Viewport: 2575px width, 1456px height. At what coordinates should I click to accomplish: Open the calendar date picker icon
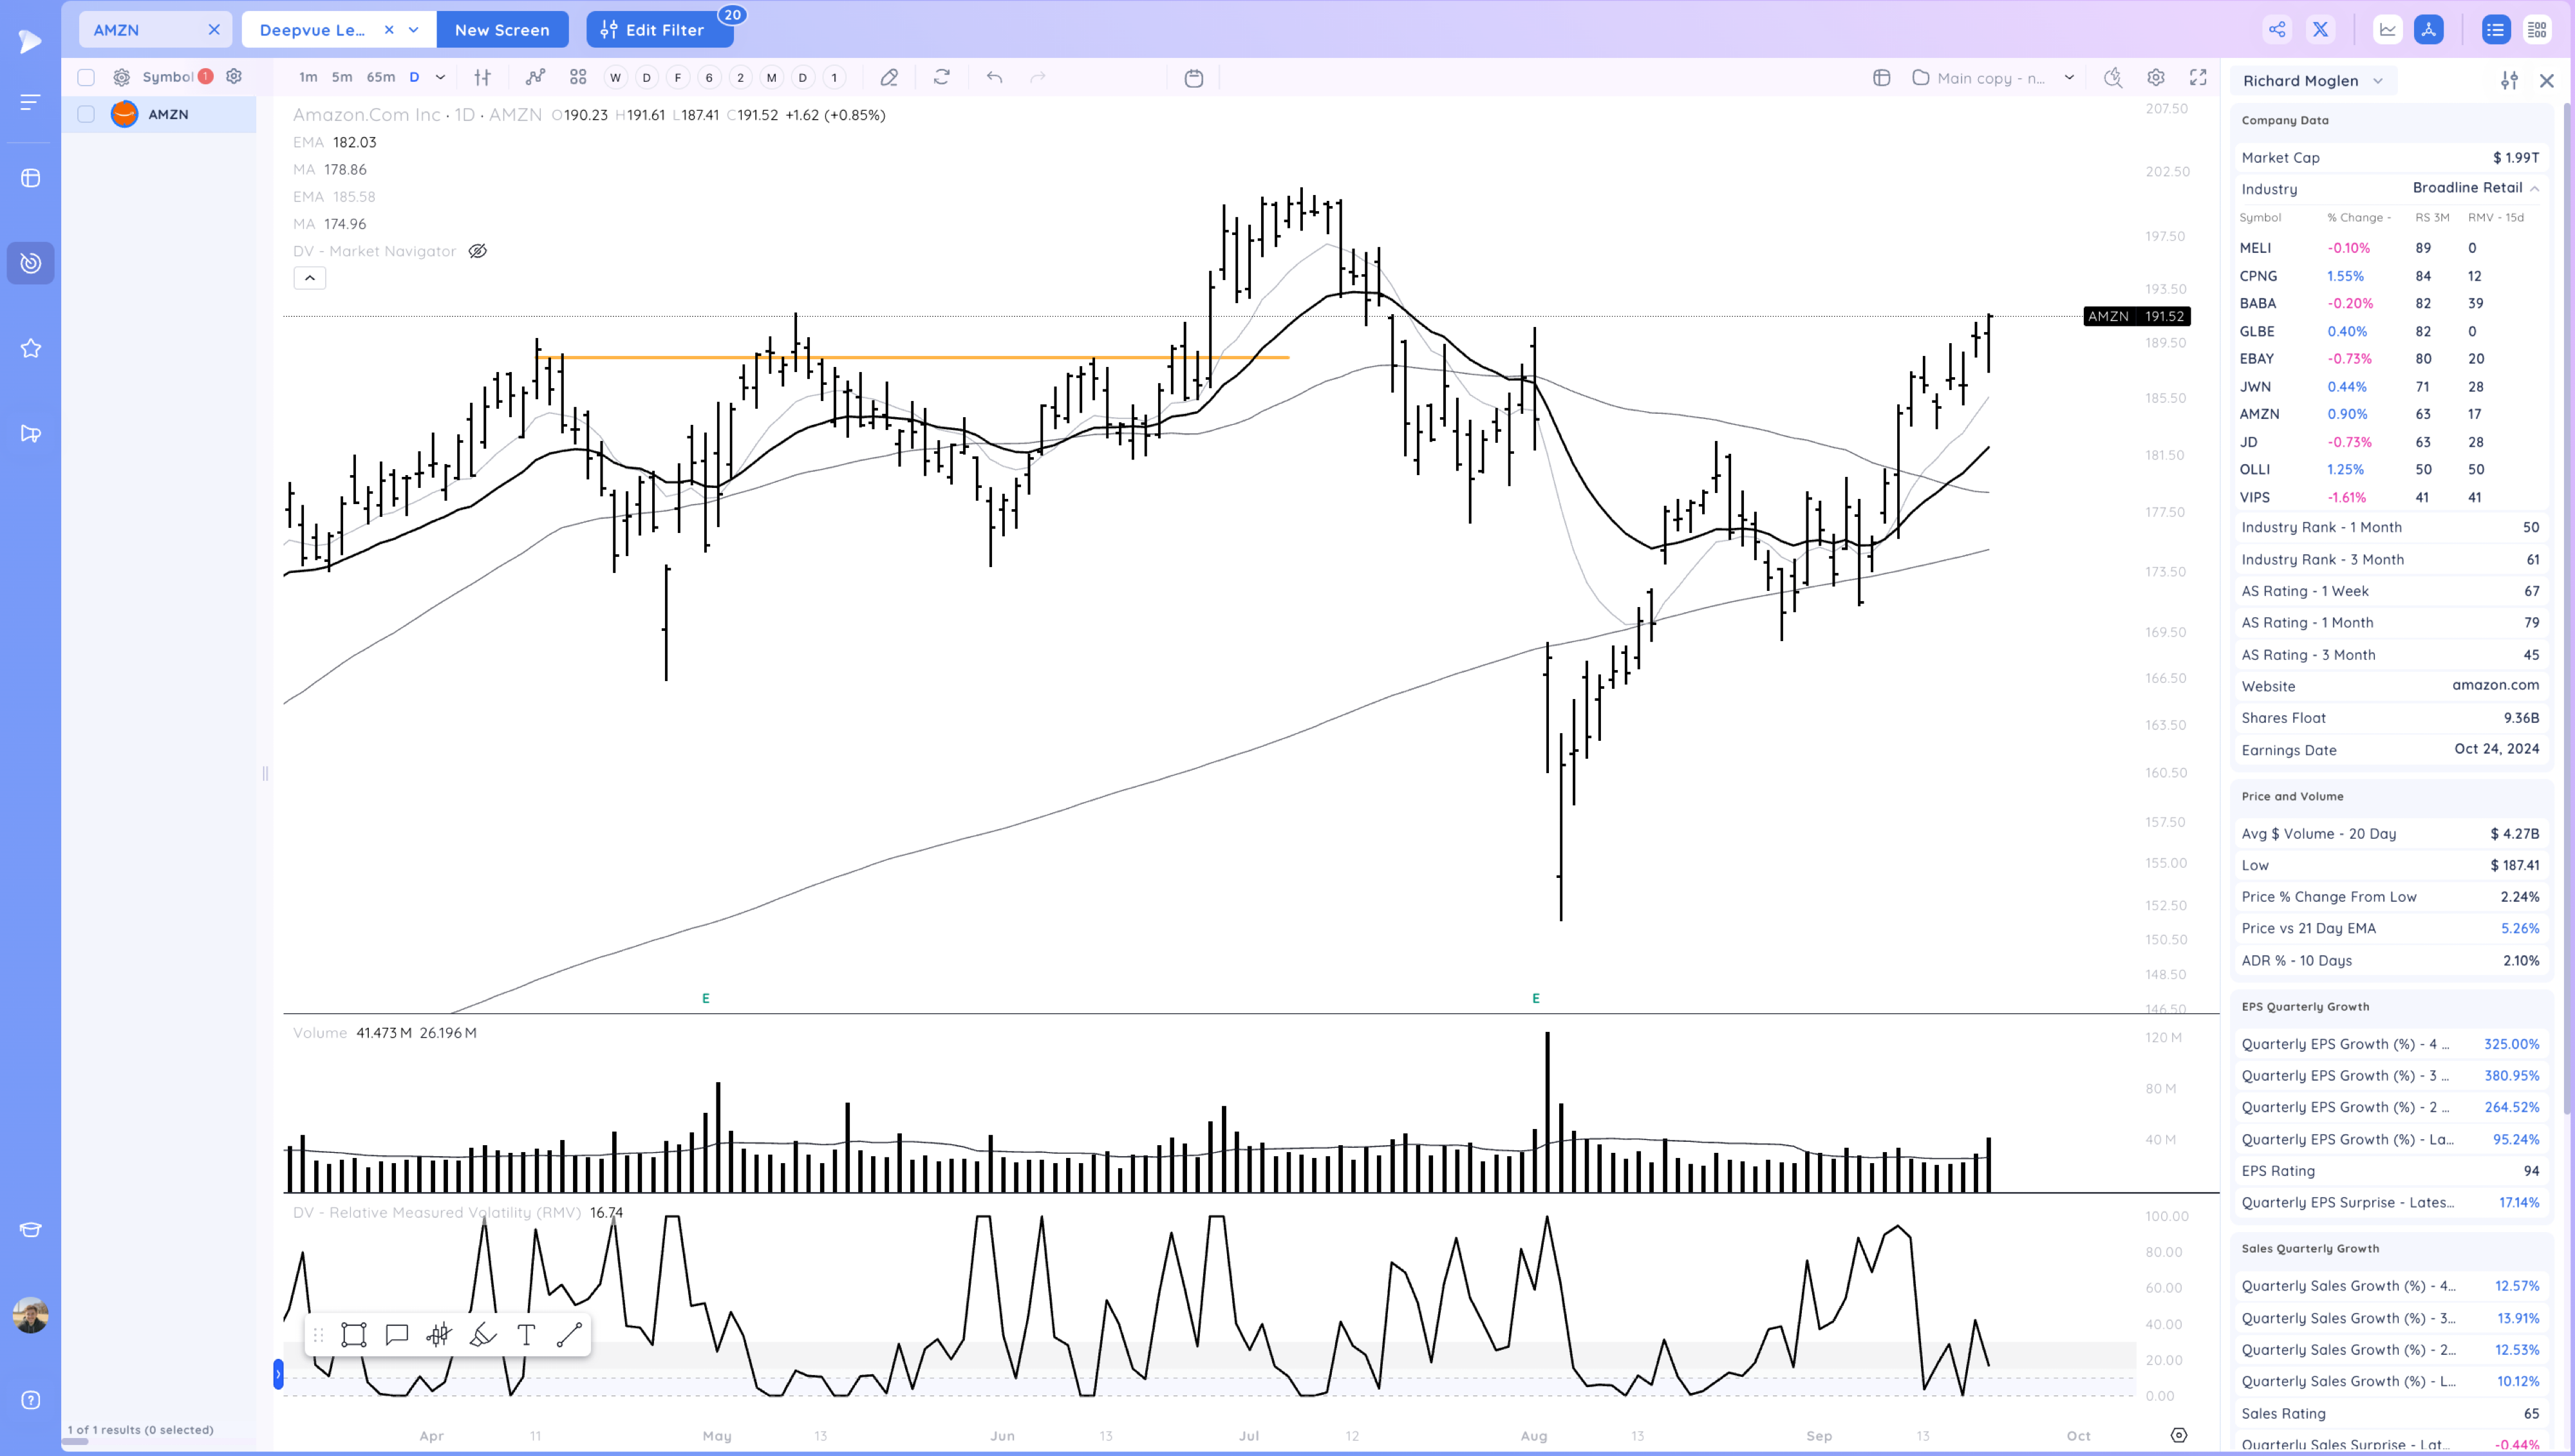[1193, 78]
